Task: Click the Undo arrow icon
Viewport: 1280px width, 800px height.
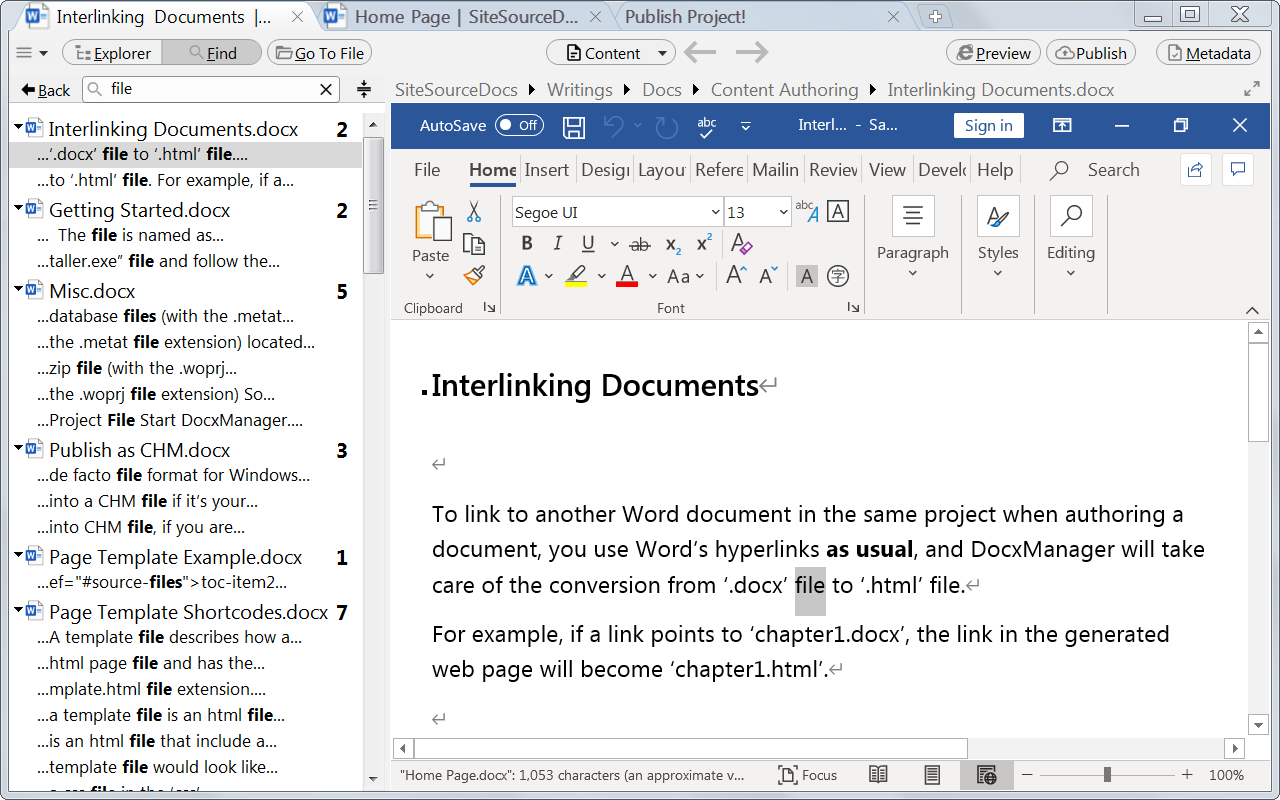Action: coord(613,126)
